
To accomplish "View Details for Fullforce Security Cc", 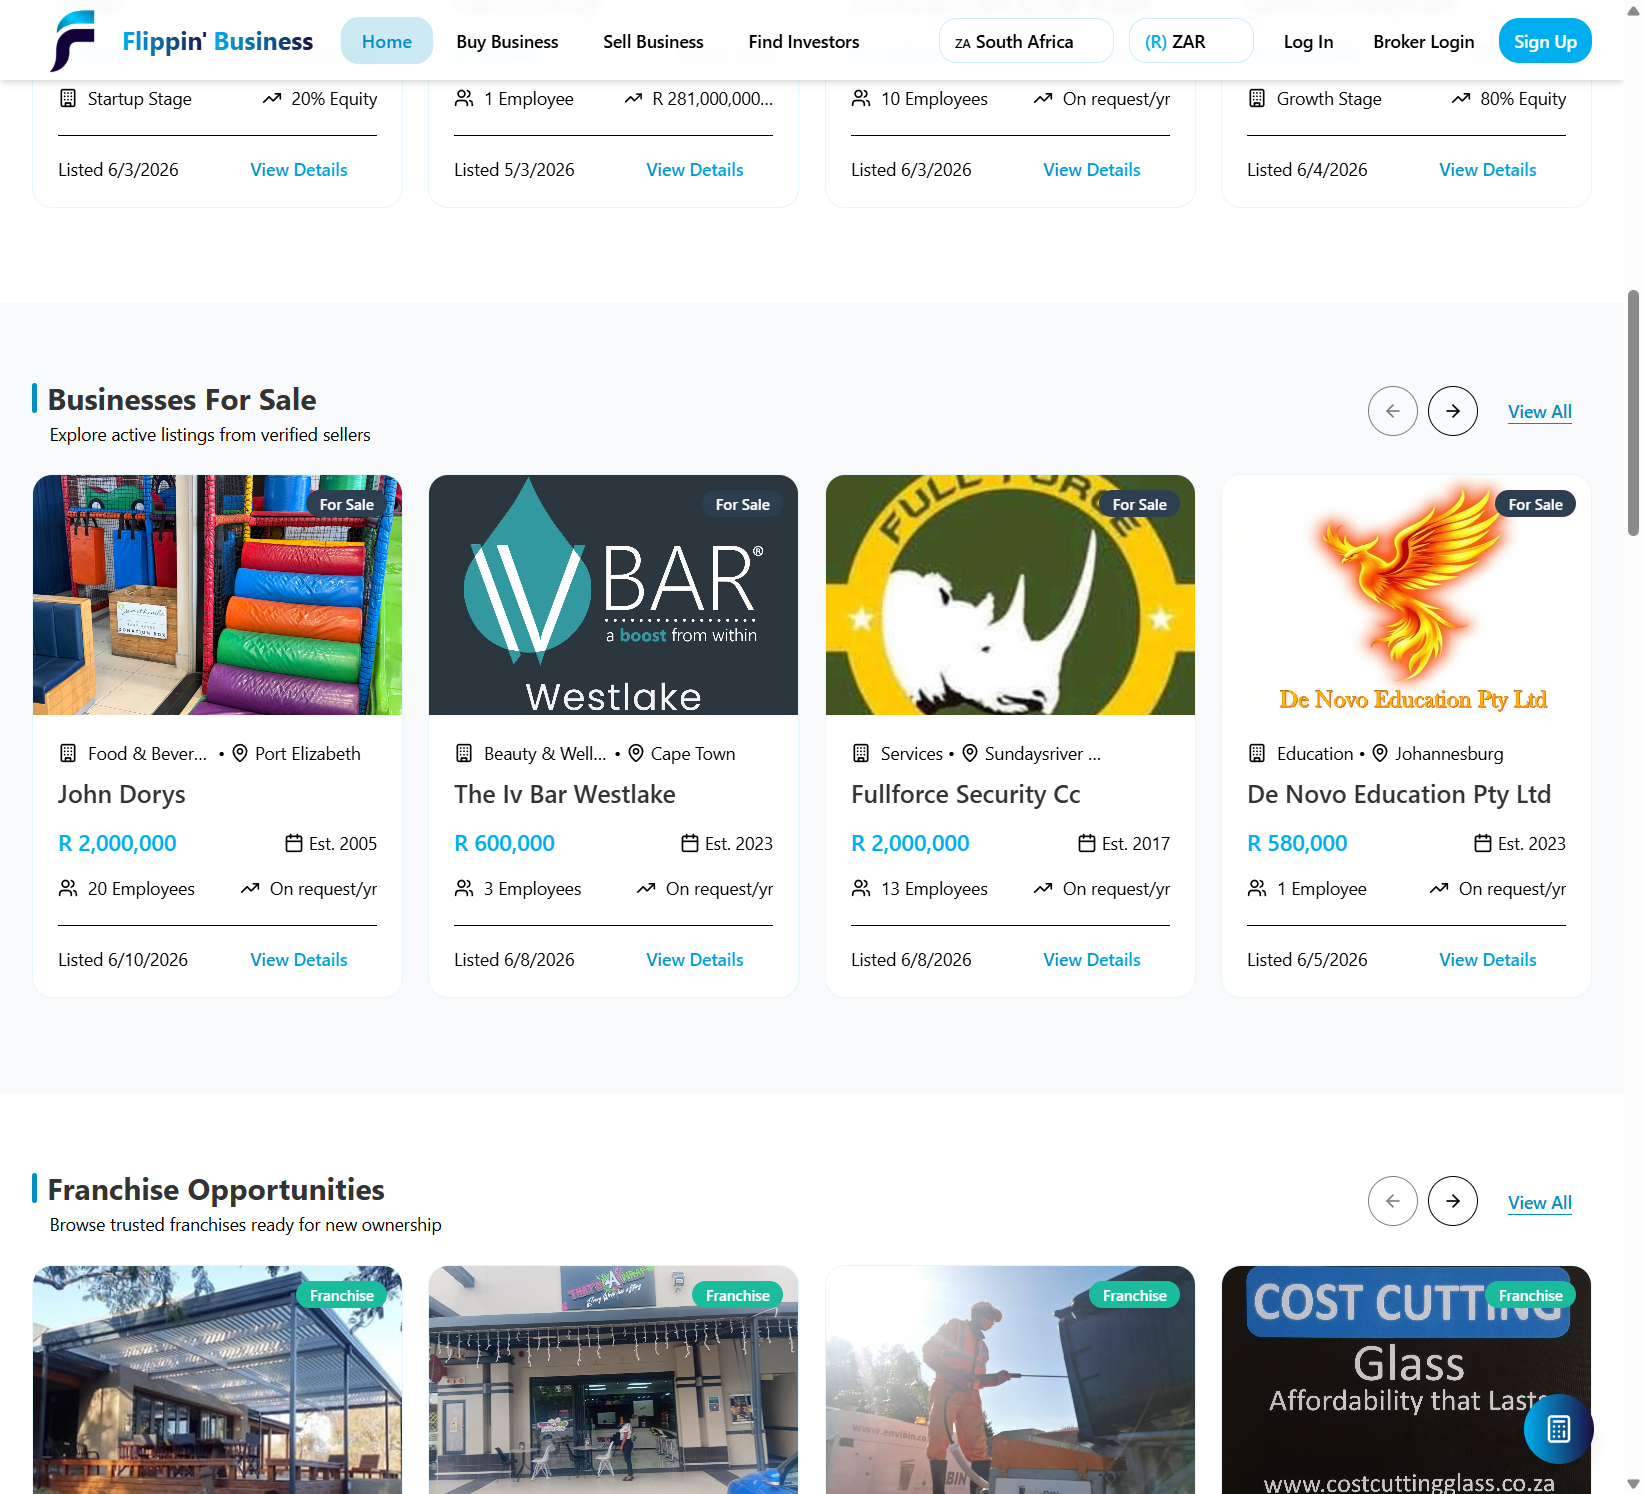I will tap(1092, 959).
